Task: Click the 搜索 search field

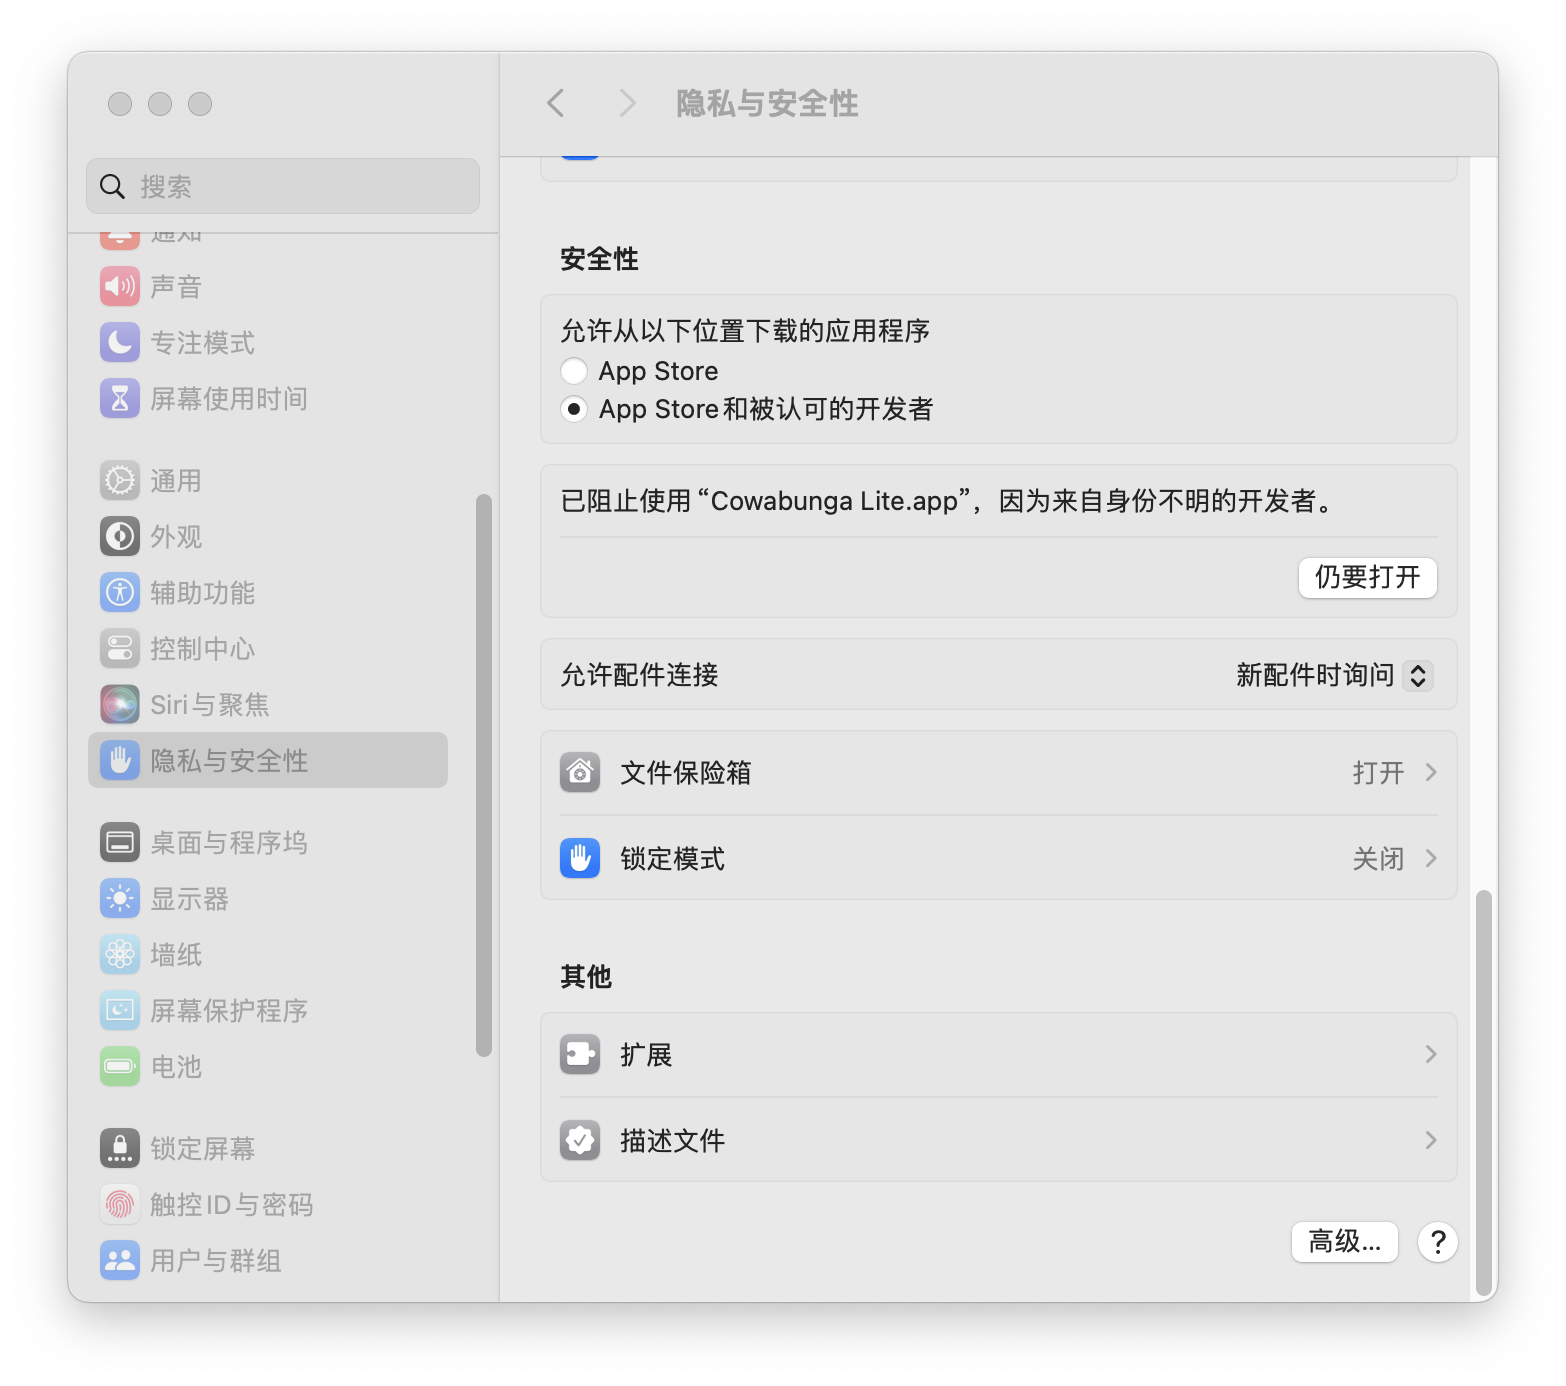Action: [x=283, y=187]
